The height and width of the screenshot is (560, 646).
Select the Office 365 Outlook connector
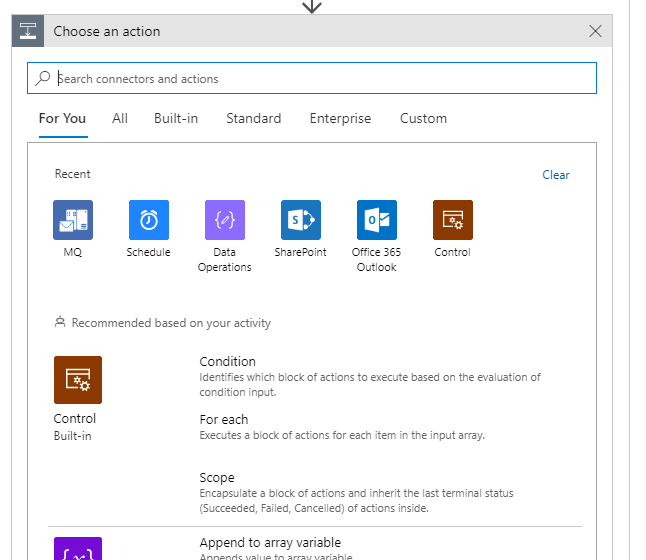tap(377, 220)
